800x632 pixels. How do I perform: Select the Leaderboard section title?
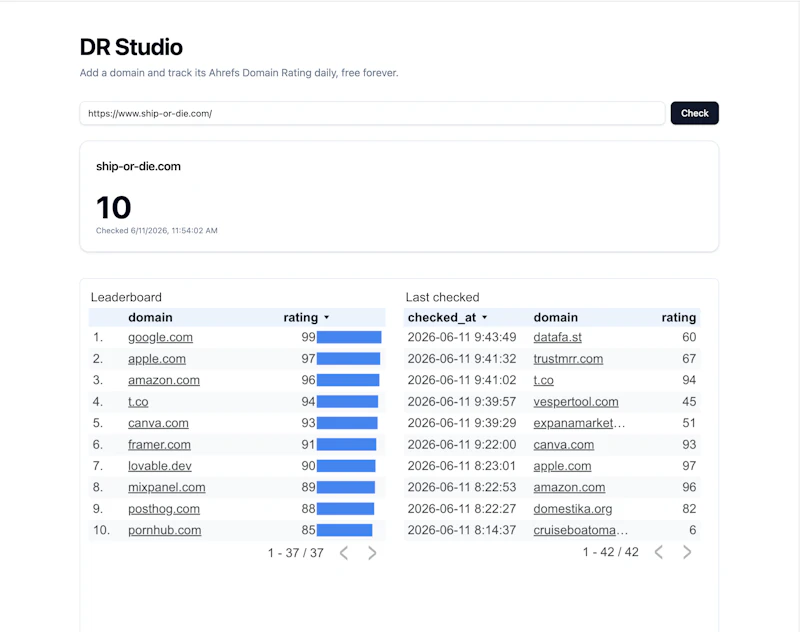click(126, 297)
